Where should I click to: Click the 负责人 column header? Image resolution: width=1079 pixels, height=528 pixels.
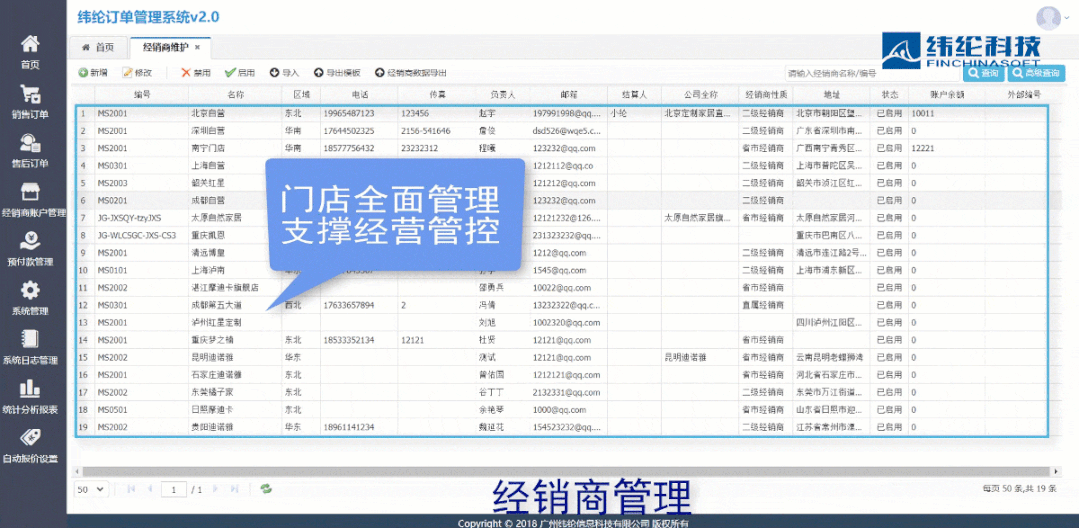point(503,95)
